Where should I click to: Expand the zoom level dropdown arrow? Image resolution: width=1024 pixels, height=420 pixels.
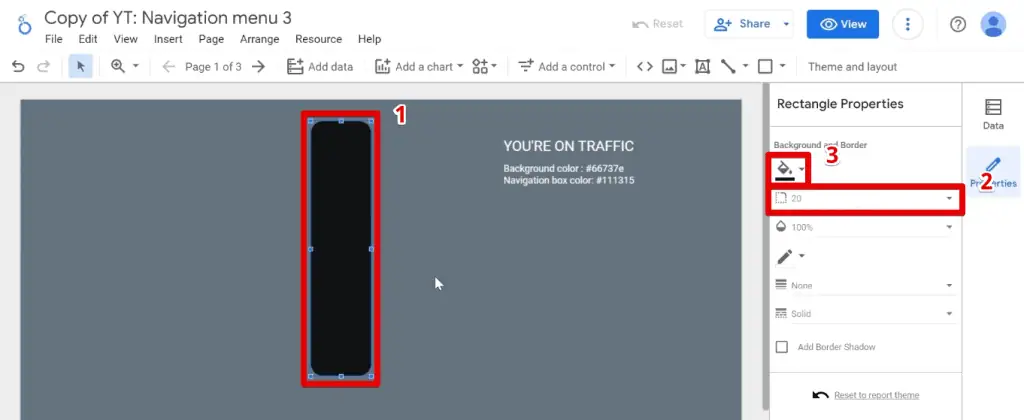[x=136, y=67]
